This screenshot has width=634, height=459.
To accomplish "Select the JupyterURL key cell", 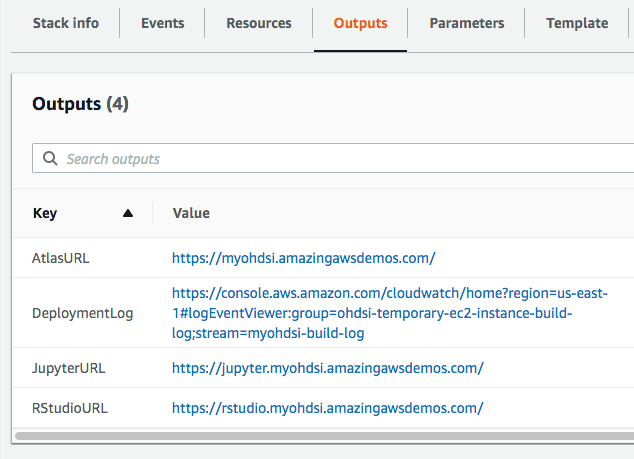I will pyautogui.click(x=68, y=368).
